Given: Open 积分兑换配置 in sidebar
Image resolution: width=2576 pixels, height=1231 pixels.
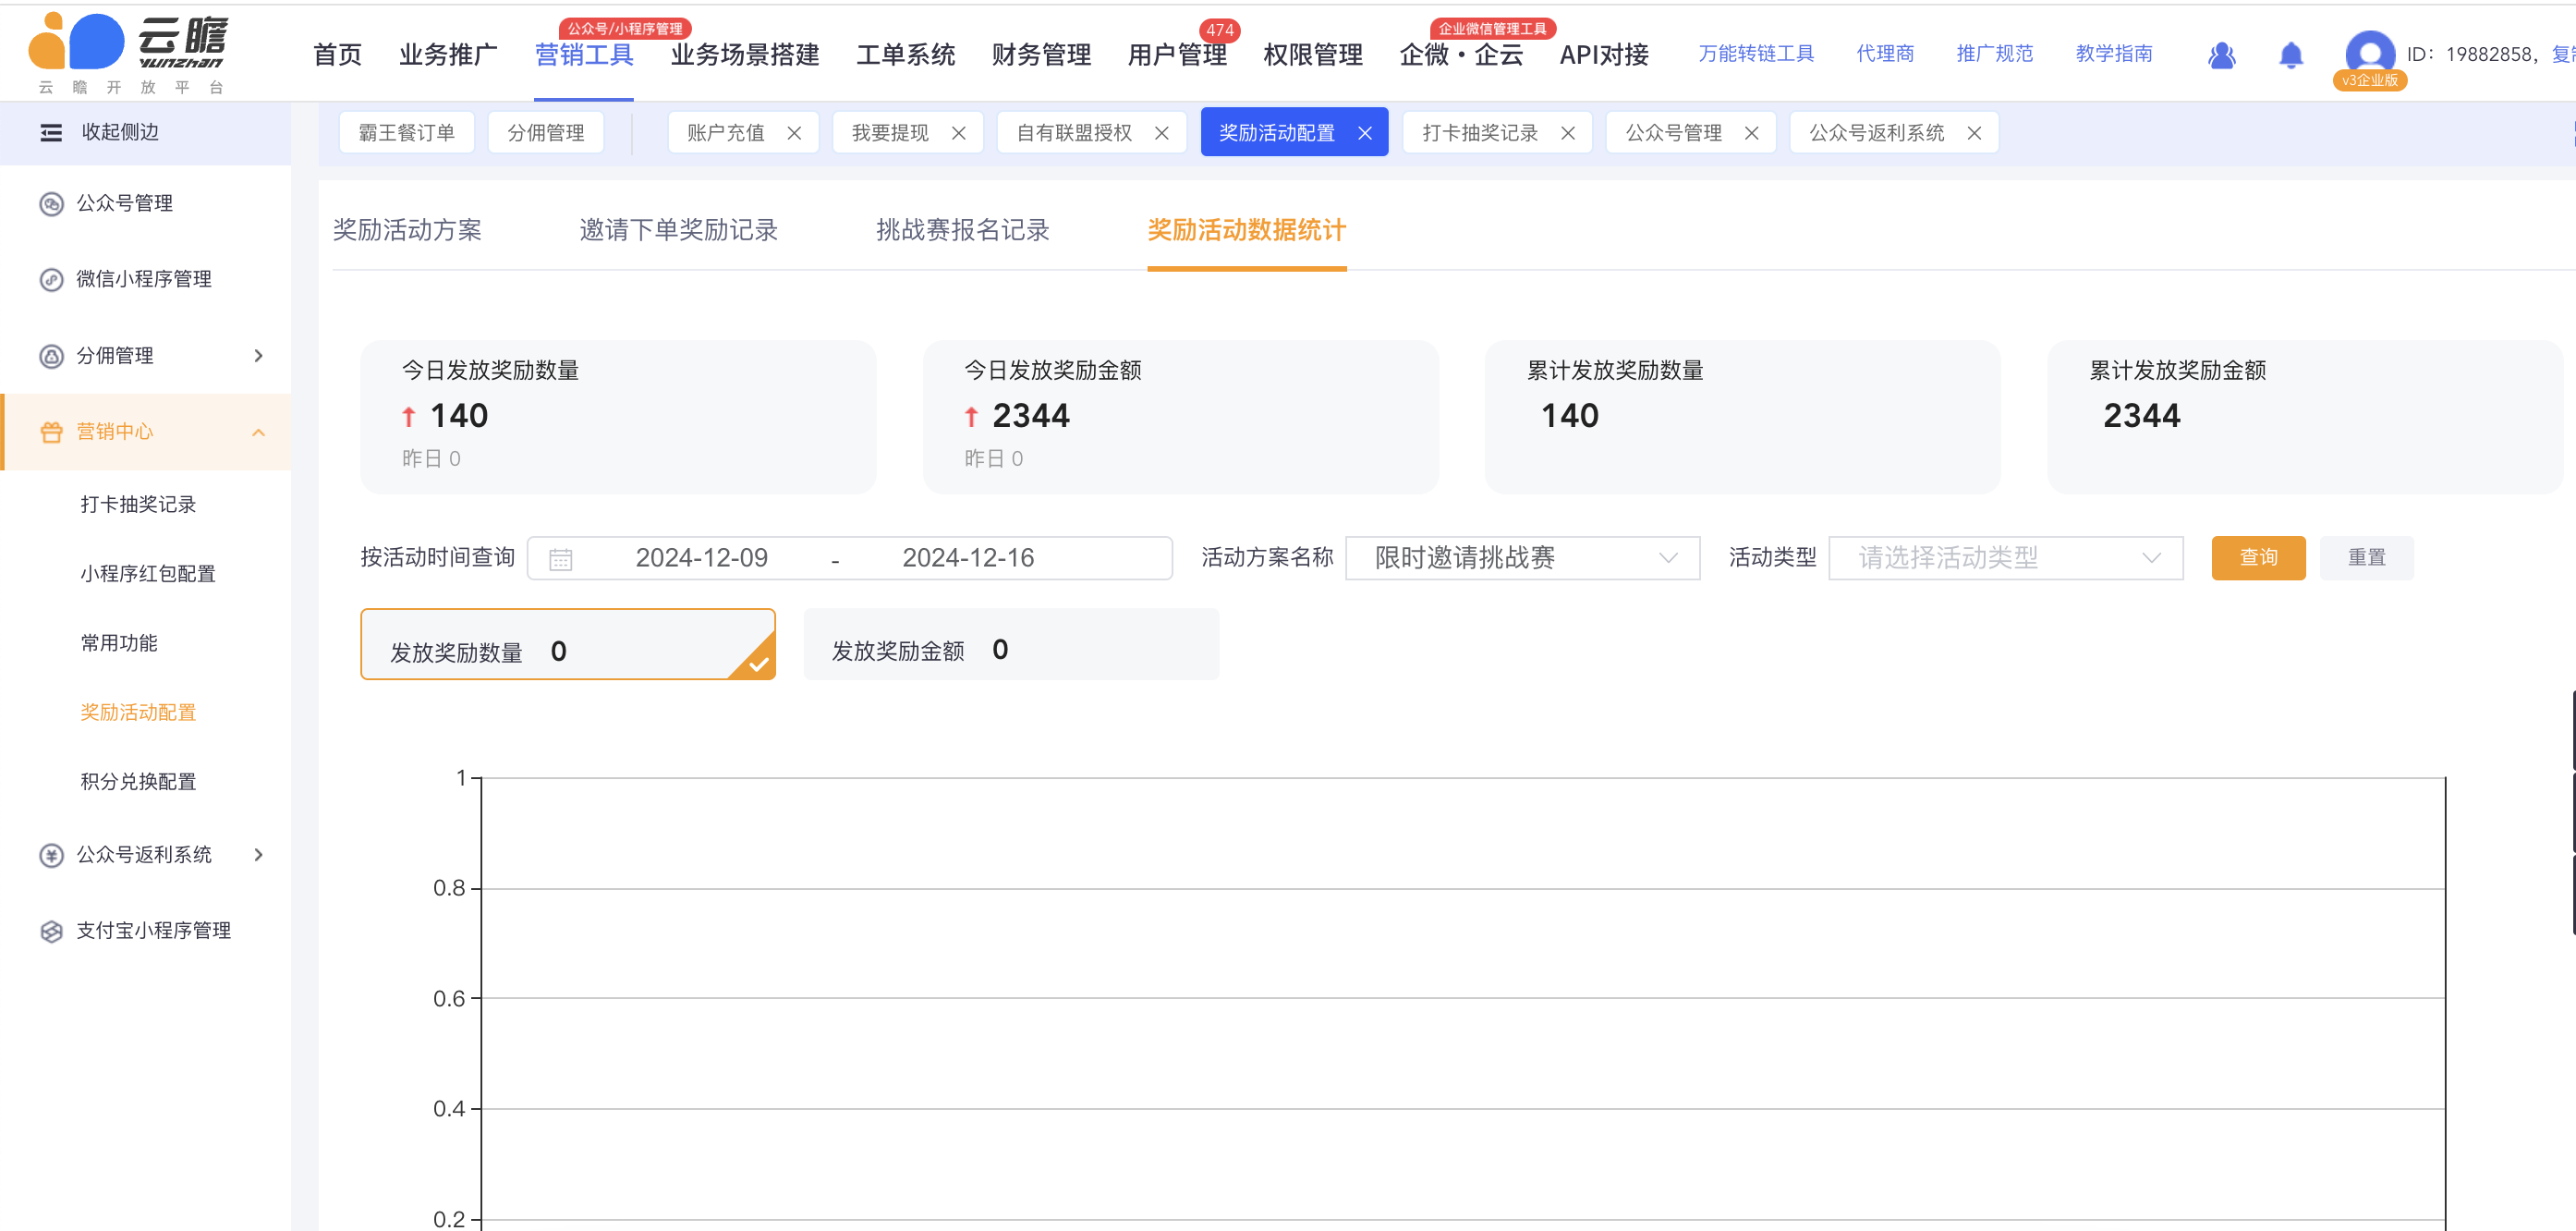Looking at the screenshot, I should 138,782.
